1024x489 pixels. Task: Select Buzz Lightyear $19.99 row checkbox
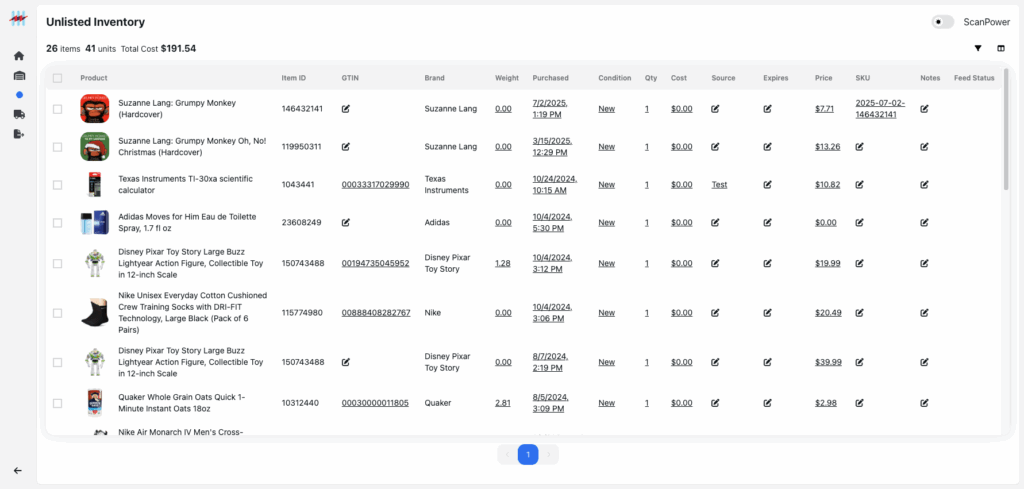pyautogui.click(x=57, y=264)
